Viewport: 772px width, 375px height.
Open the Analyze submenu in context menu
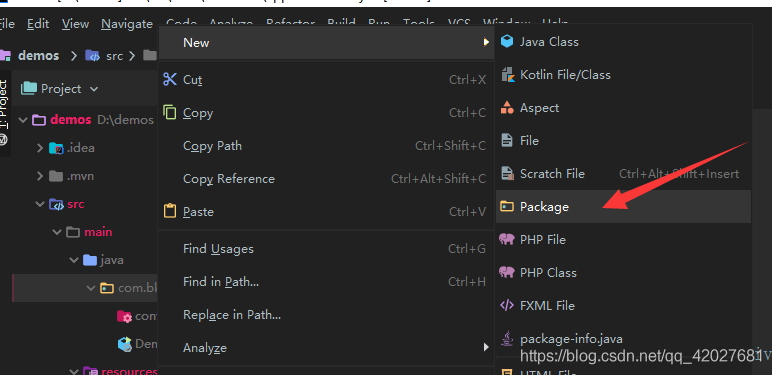tap(326, 348)
